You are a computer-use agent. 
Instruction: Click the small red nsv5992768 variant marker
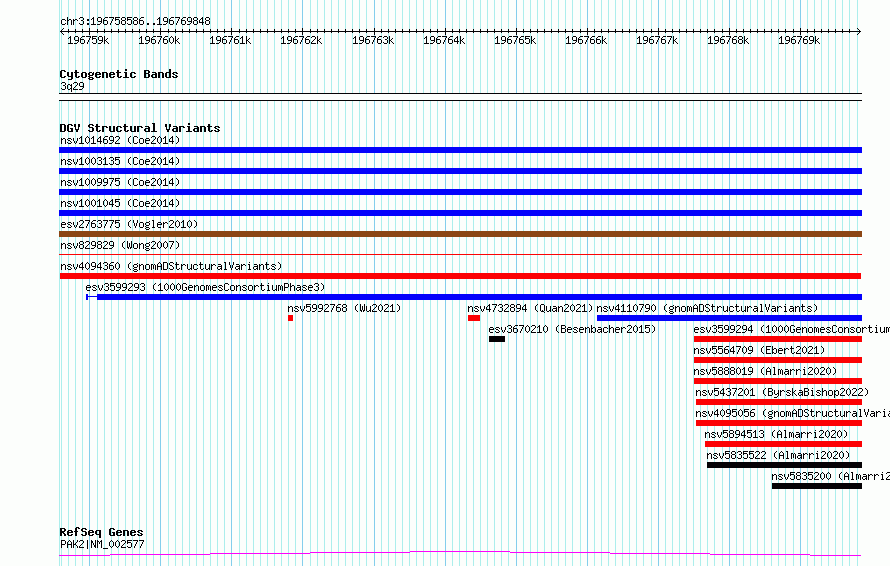(x=291, y=318)
